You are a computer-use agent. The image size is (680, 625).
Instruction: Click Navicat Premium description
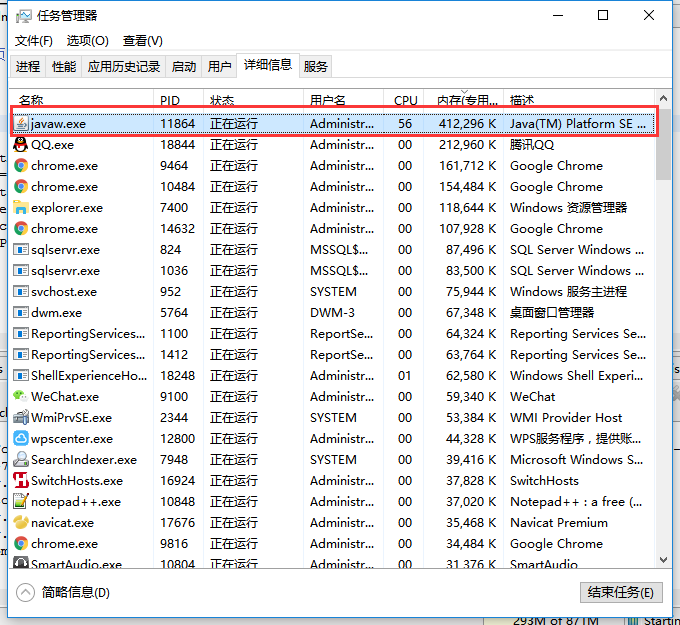click(559, 523)
